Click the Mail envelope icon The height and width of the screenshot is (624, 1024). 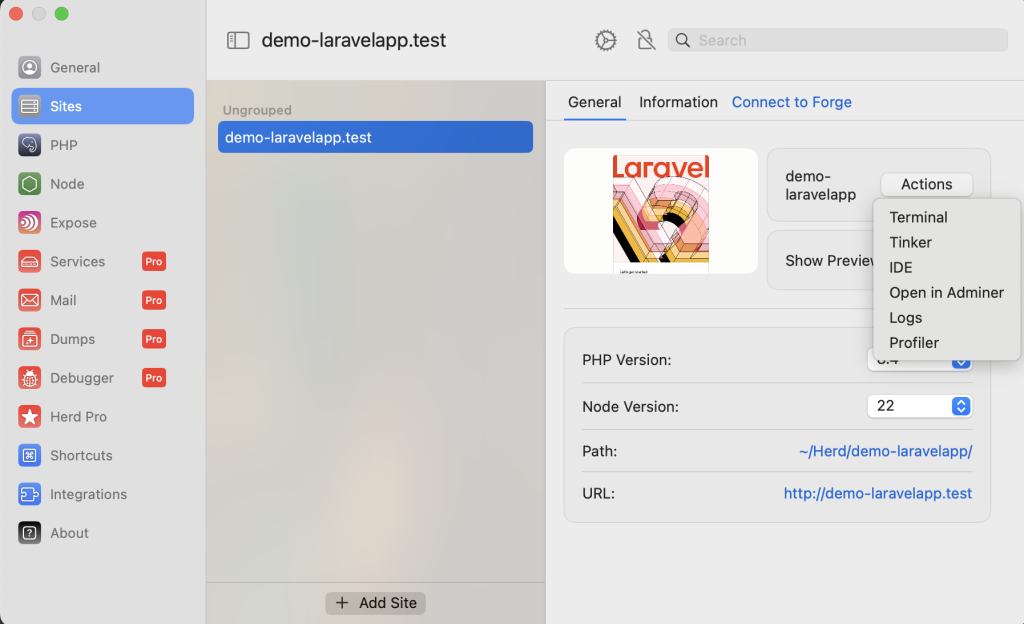[30, 300]
